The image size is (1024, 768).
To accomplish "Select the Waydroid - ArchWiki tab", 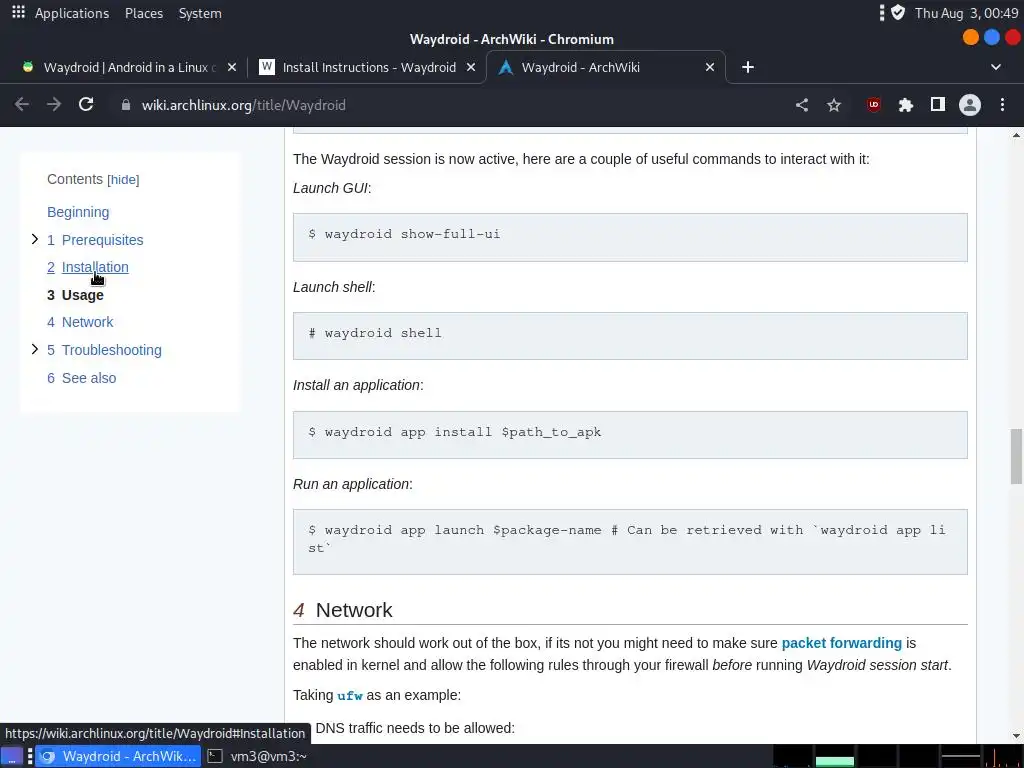I will tap(605, 67).
